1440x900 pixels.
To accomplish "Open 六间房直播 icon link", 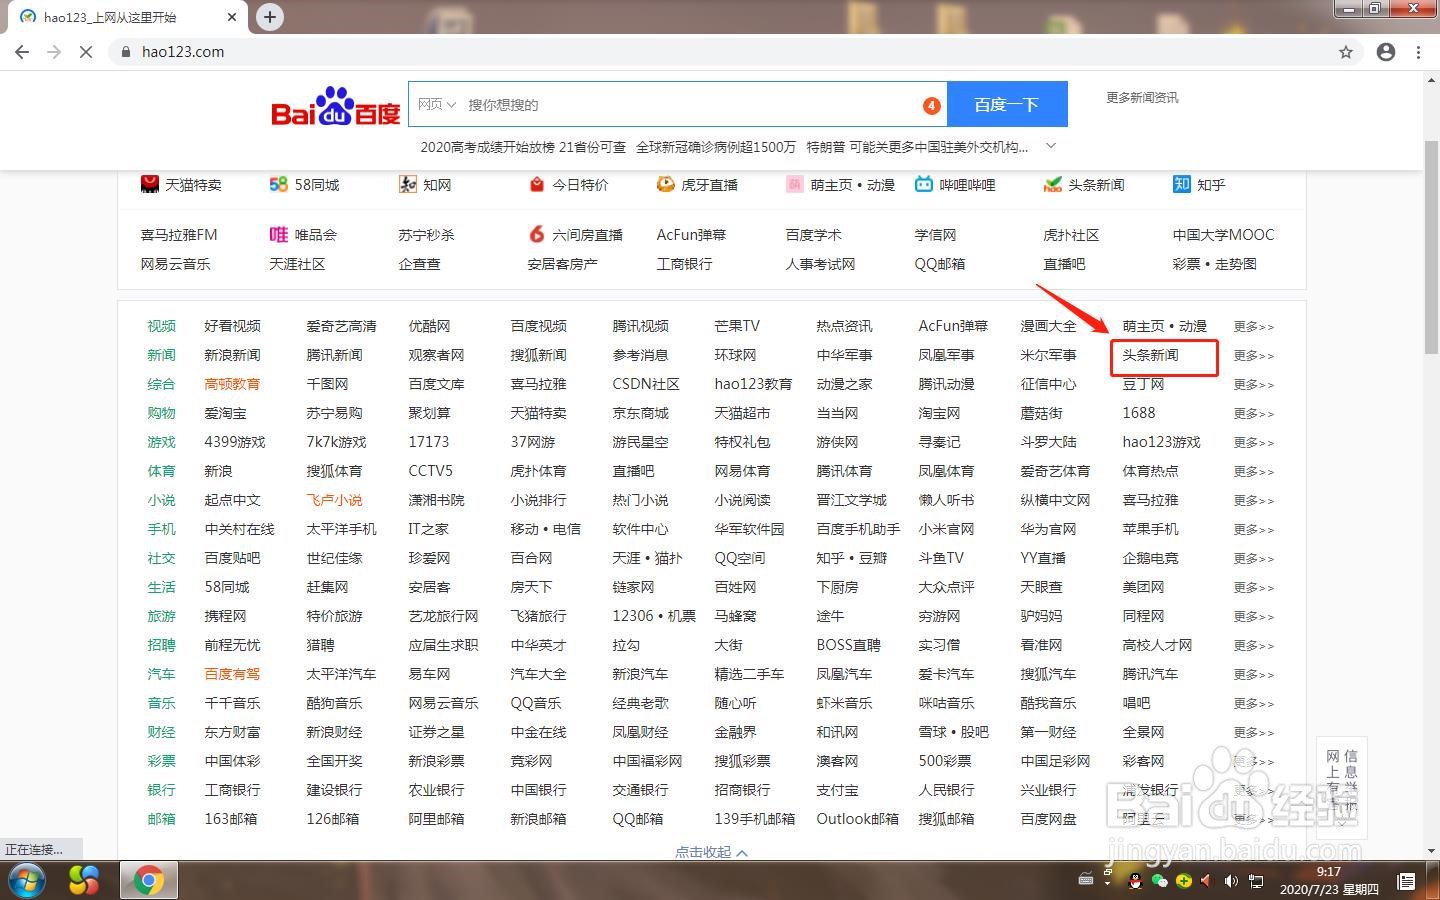I will tap(537, 234).
